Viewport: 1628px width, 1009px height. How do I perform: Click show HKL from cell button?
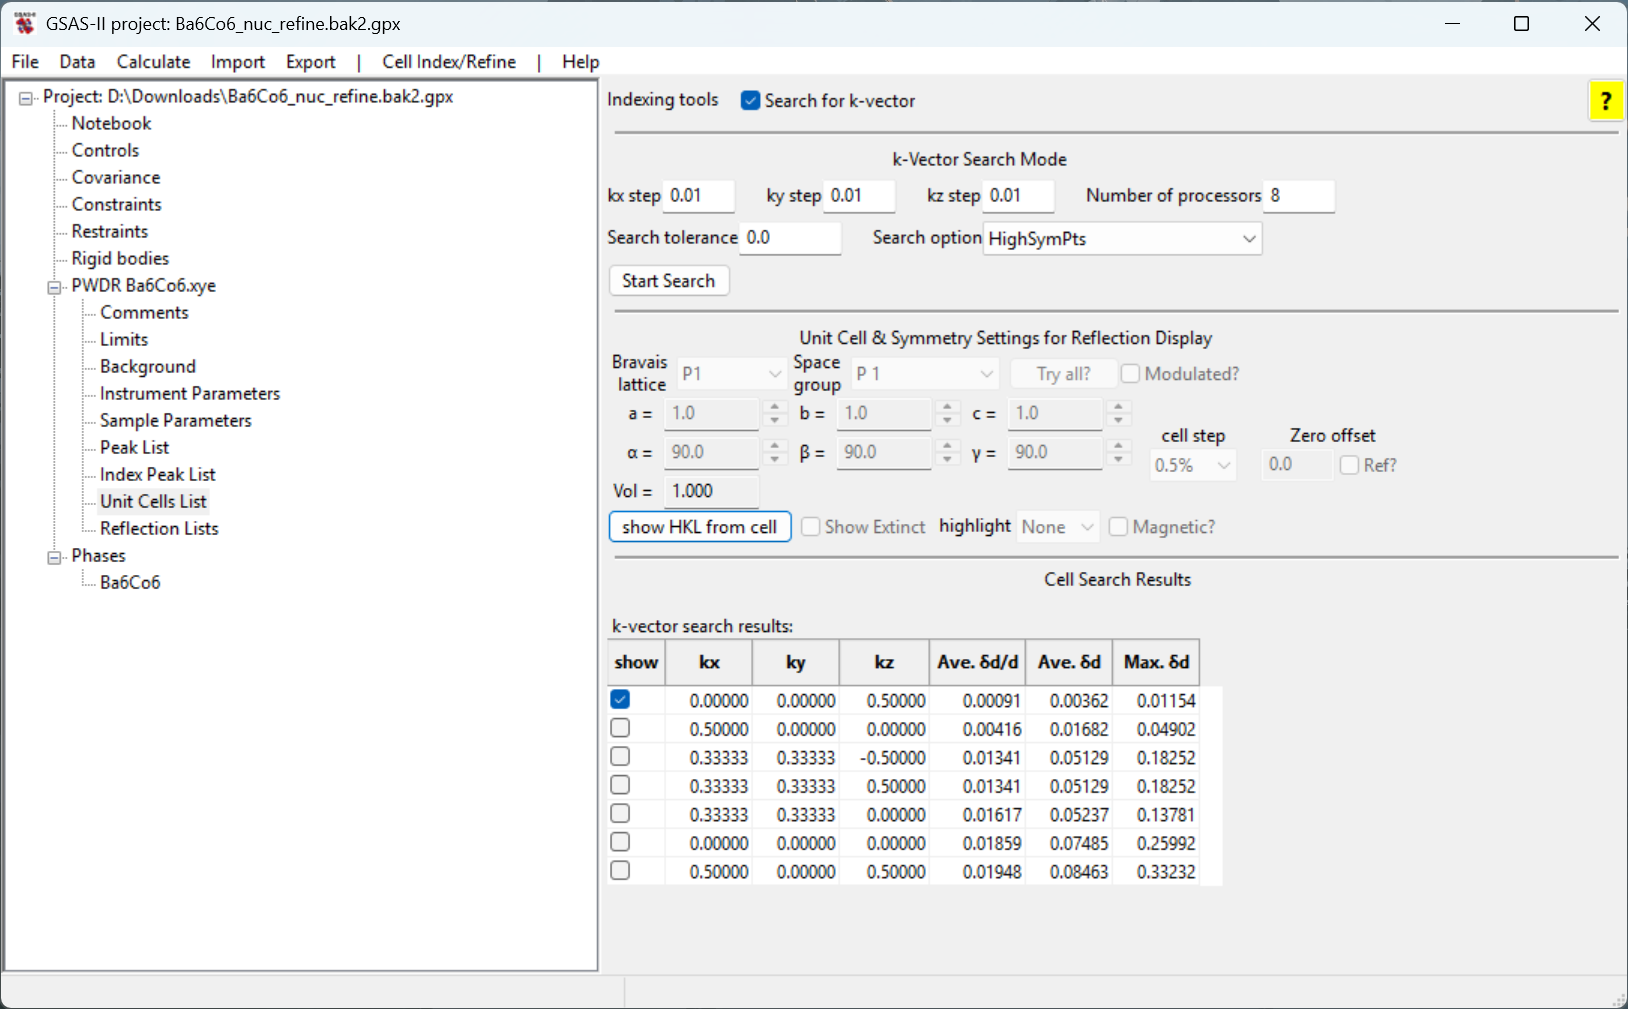(x=700, y=527)
